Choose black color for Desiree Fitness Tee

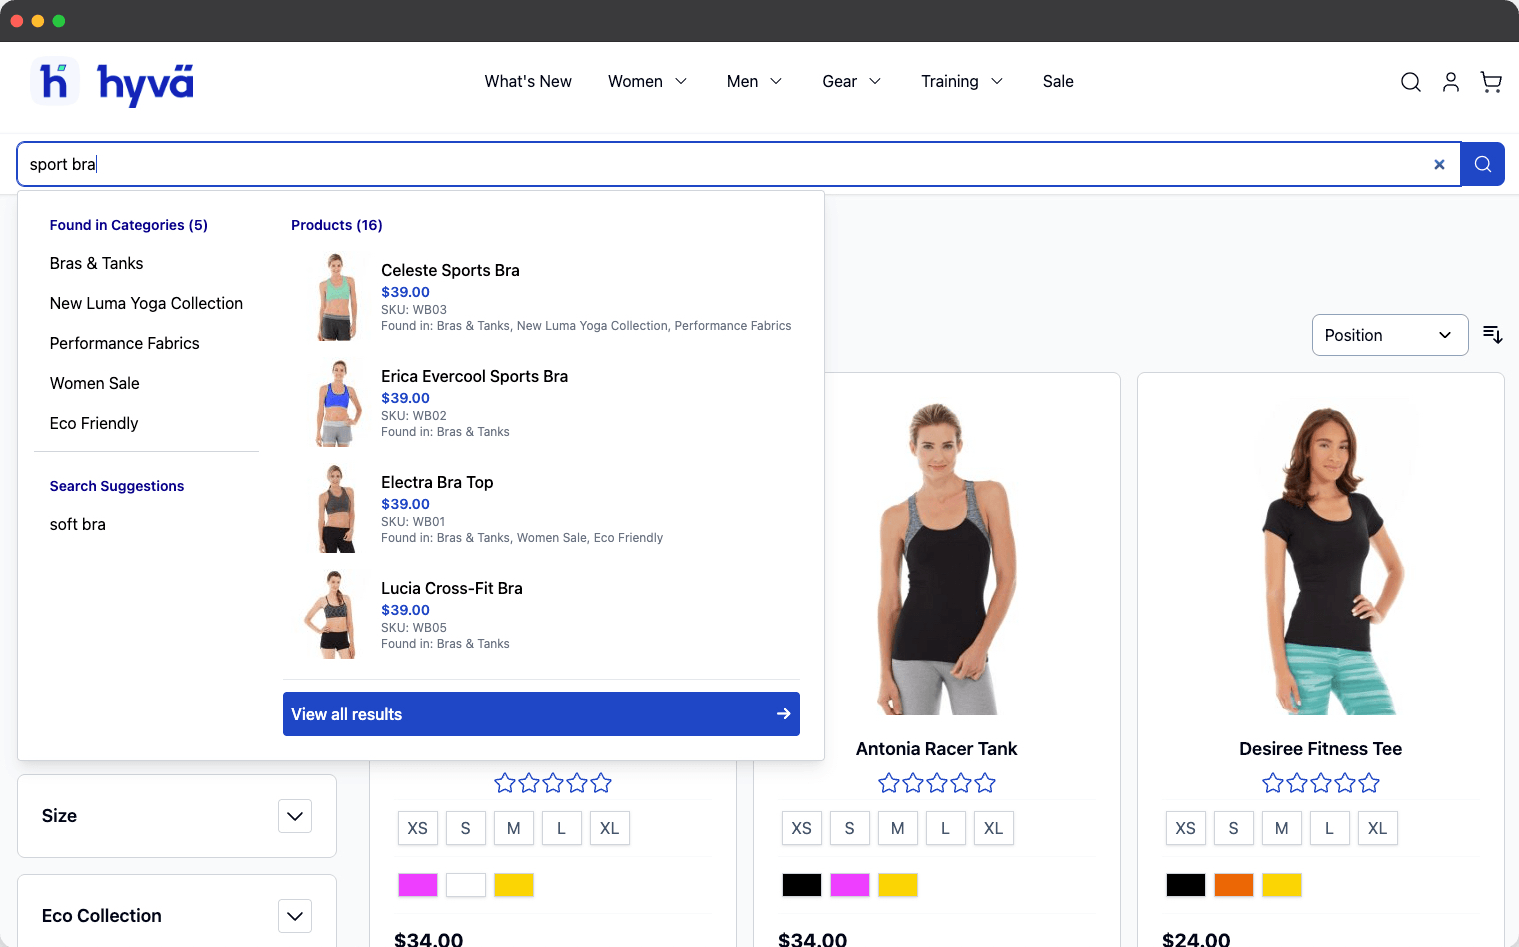pos(1185,885)
